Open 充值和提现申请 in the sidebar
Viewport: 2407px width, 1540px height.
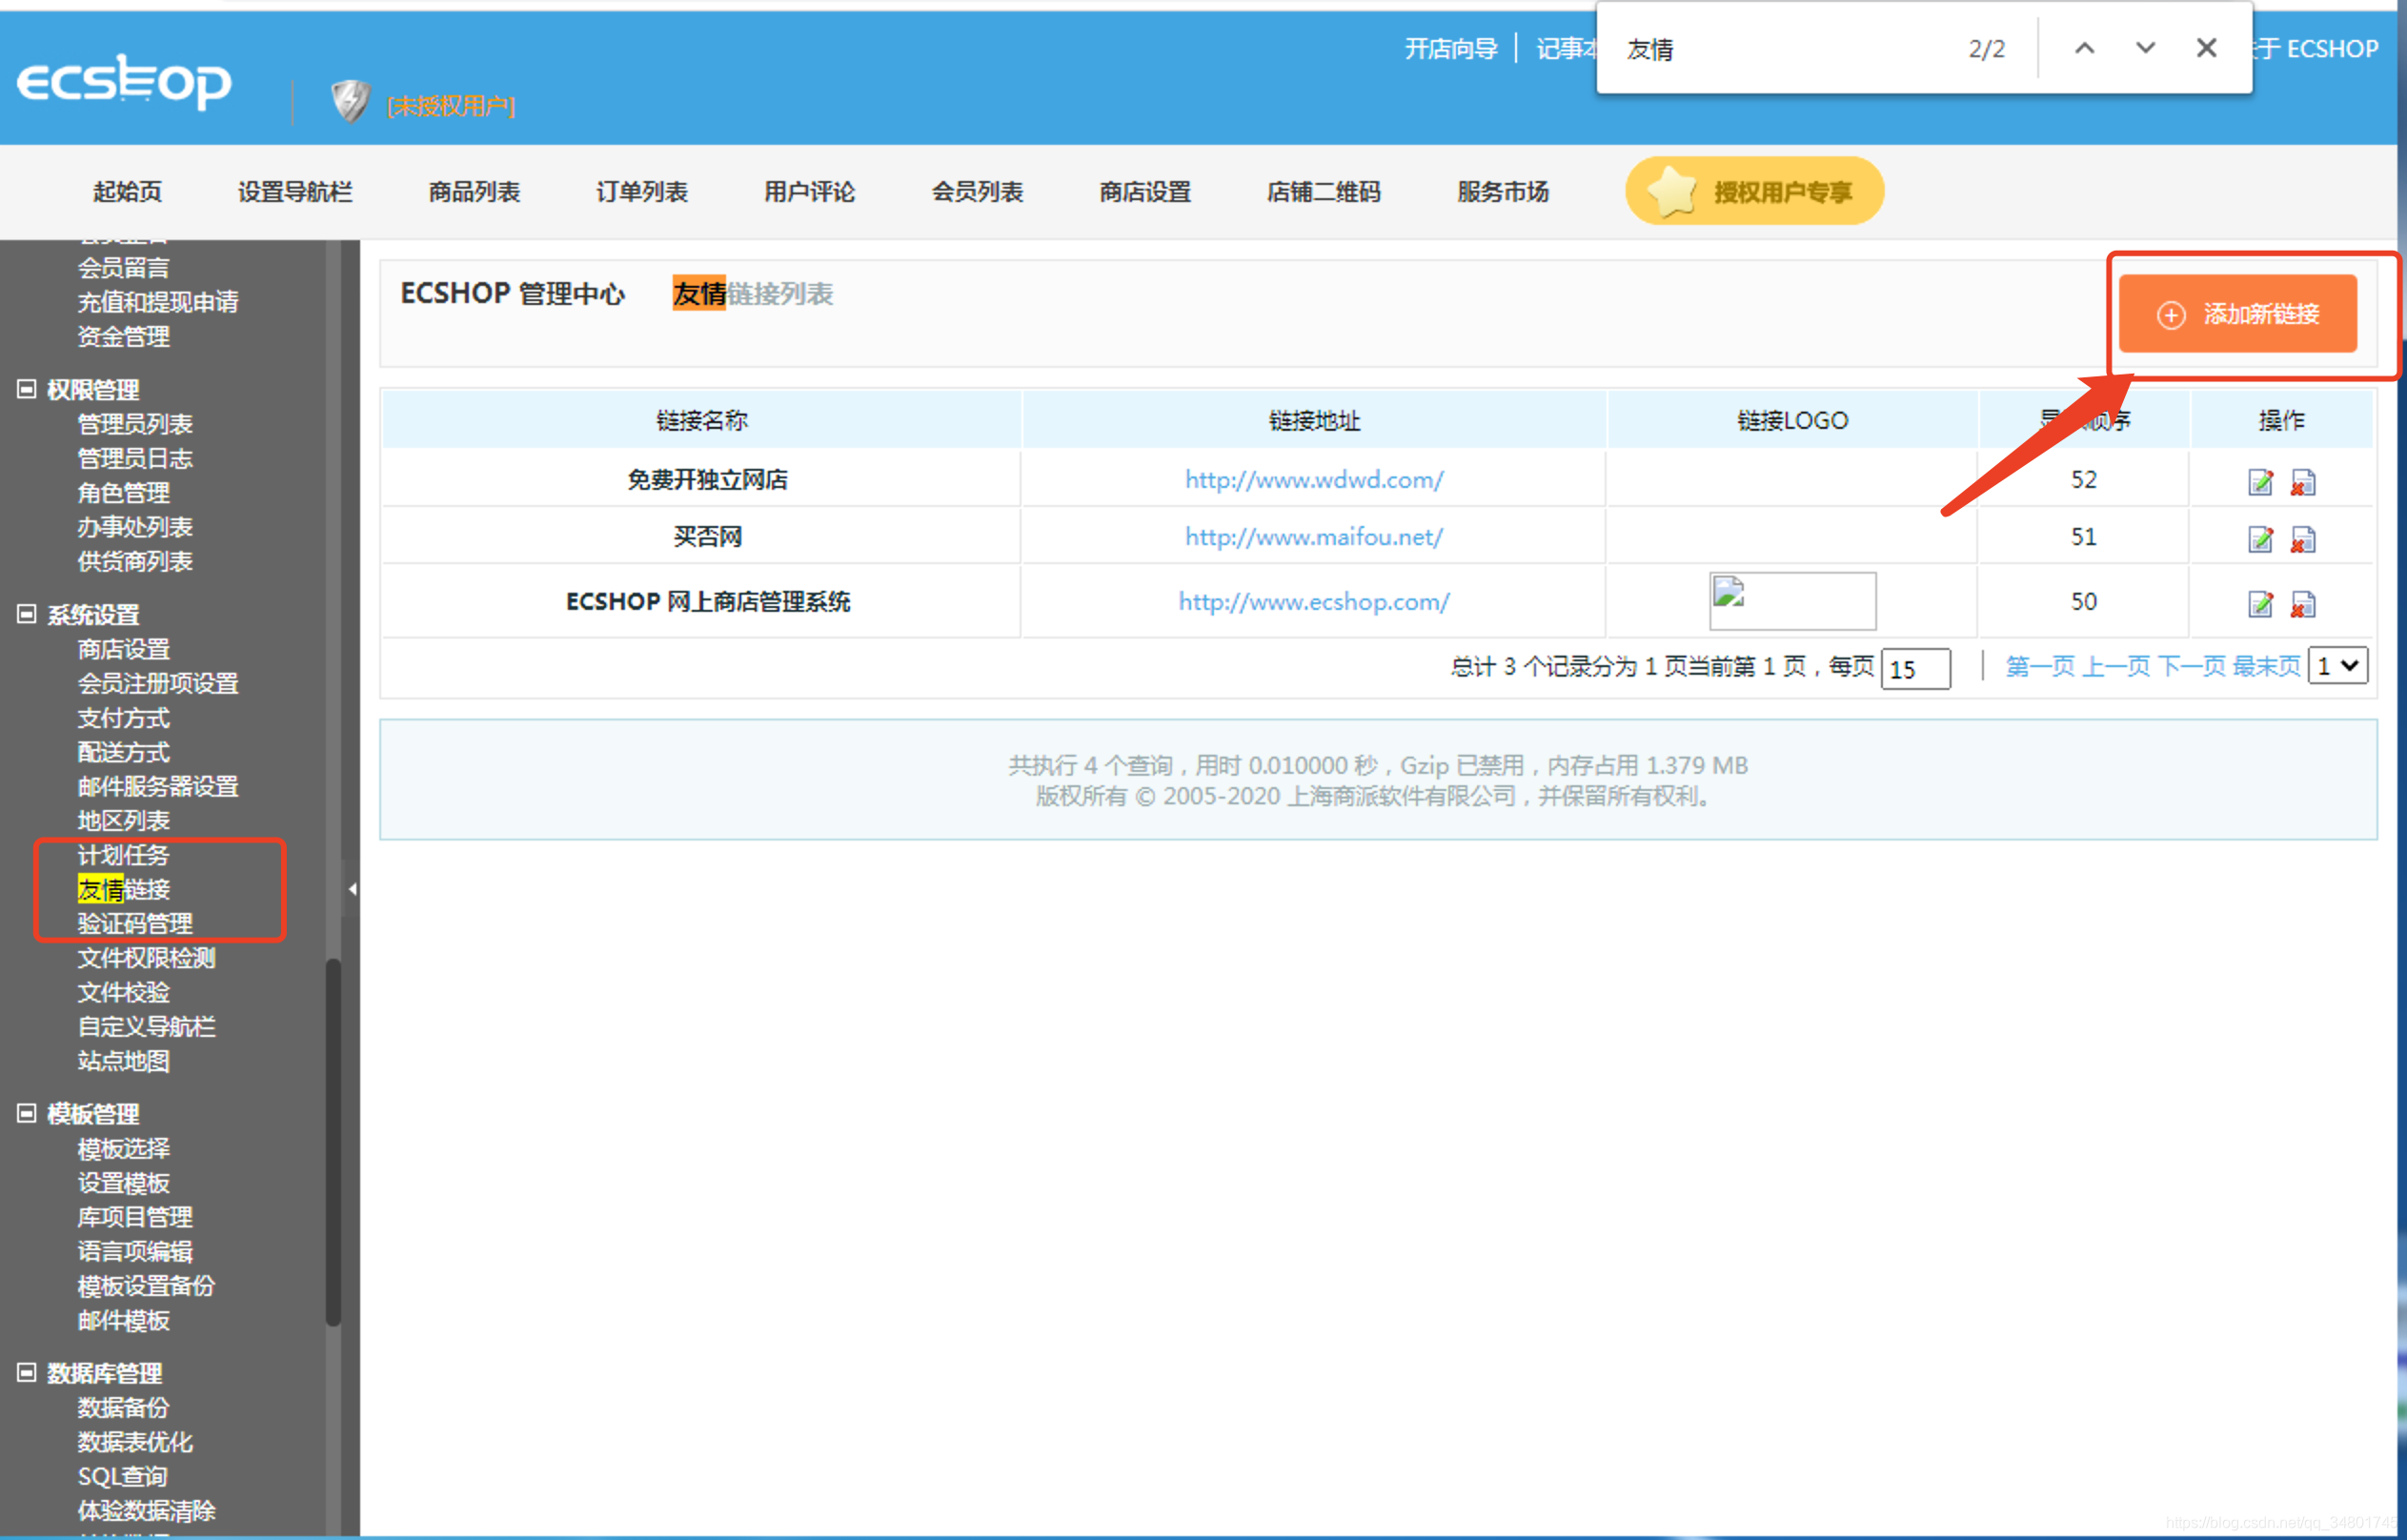tap(158, 302)
